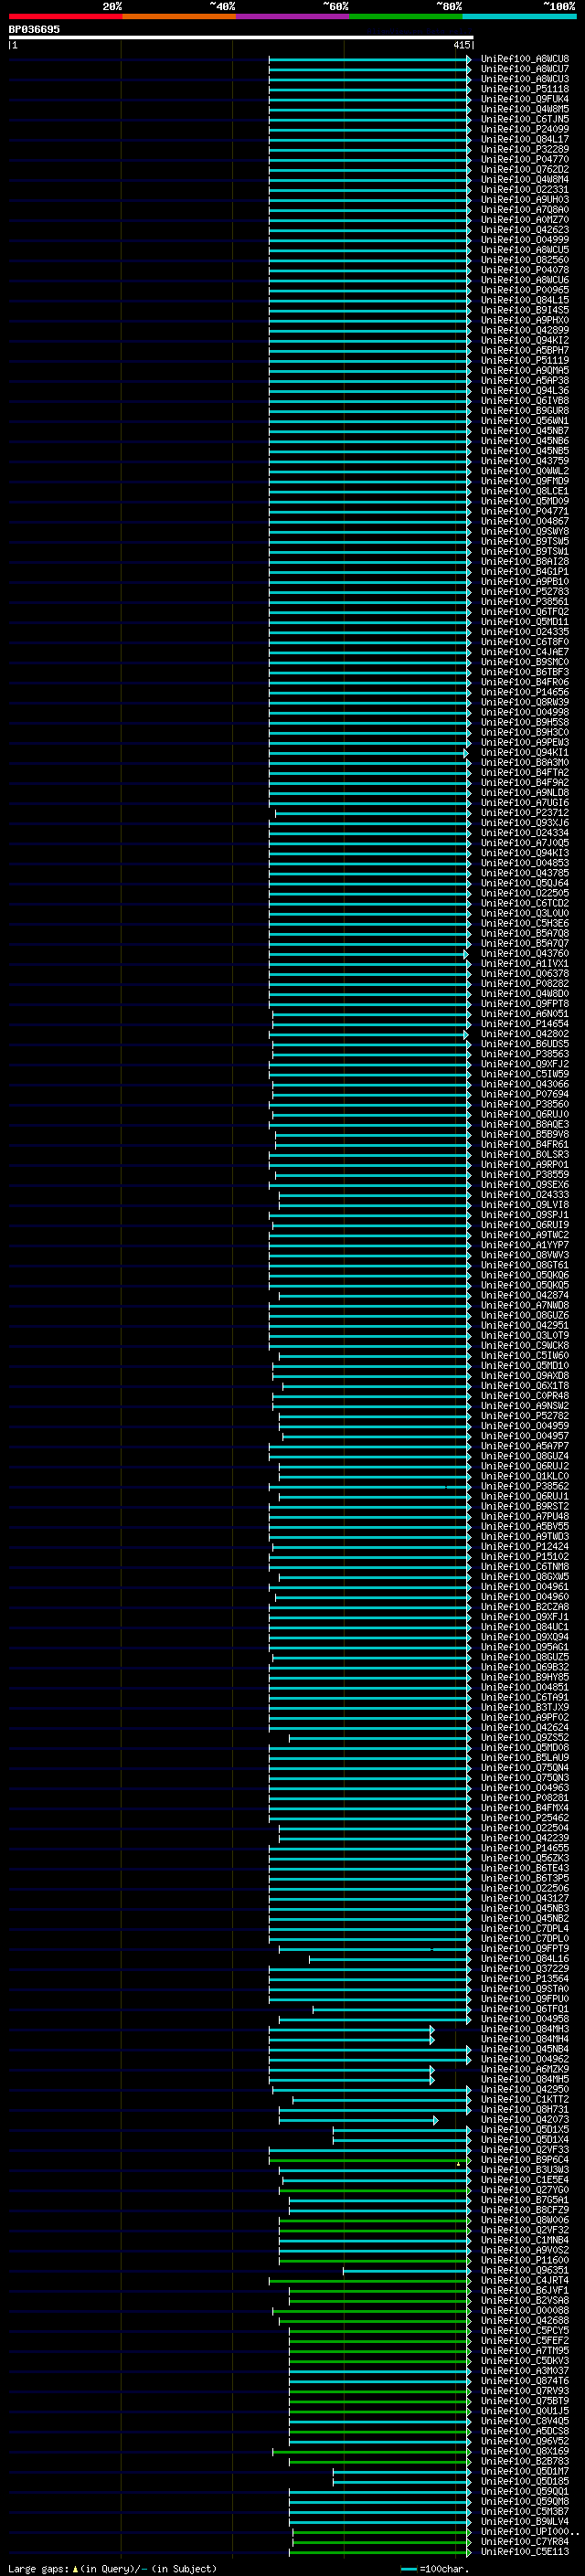Select subject label UniRef100_Q00088
The image size is (585, 2576).
pos(525,2311)
